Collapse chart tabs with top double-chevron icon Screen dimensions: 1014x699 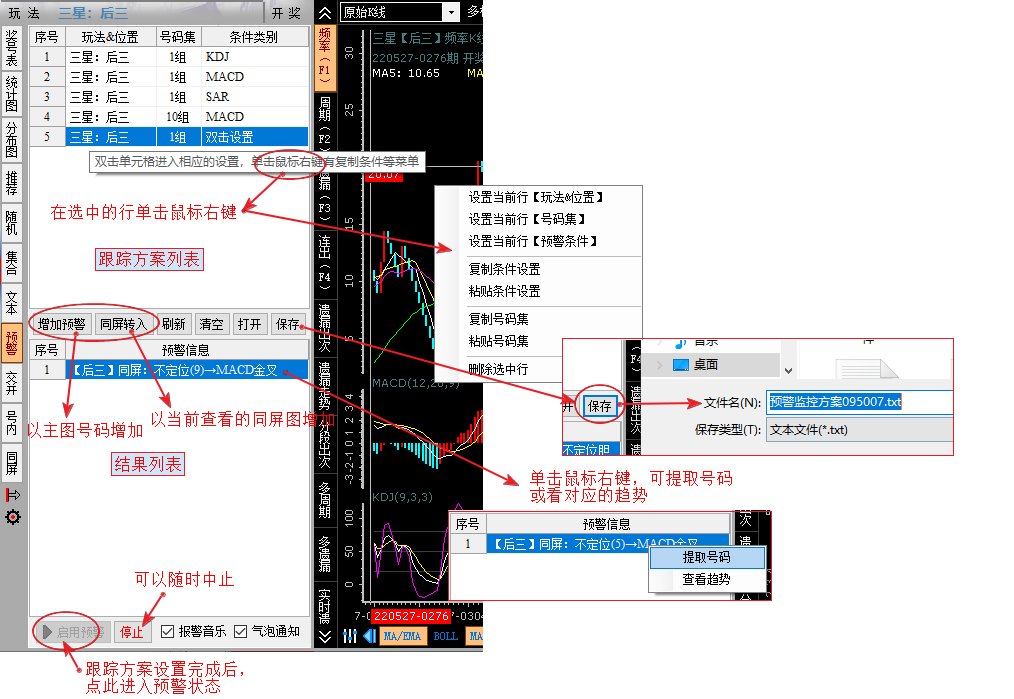[x=325, y=13]
